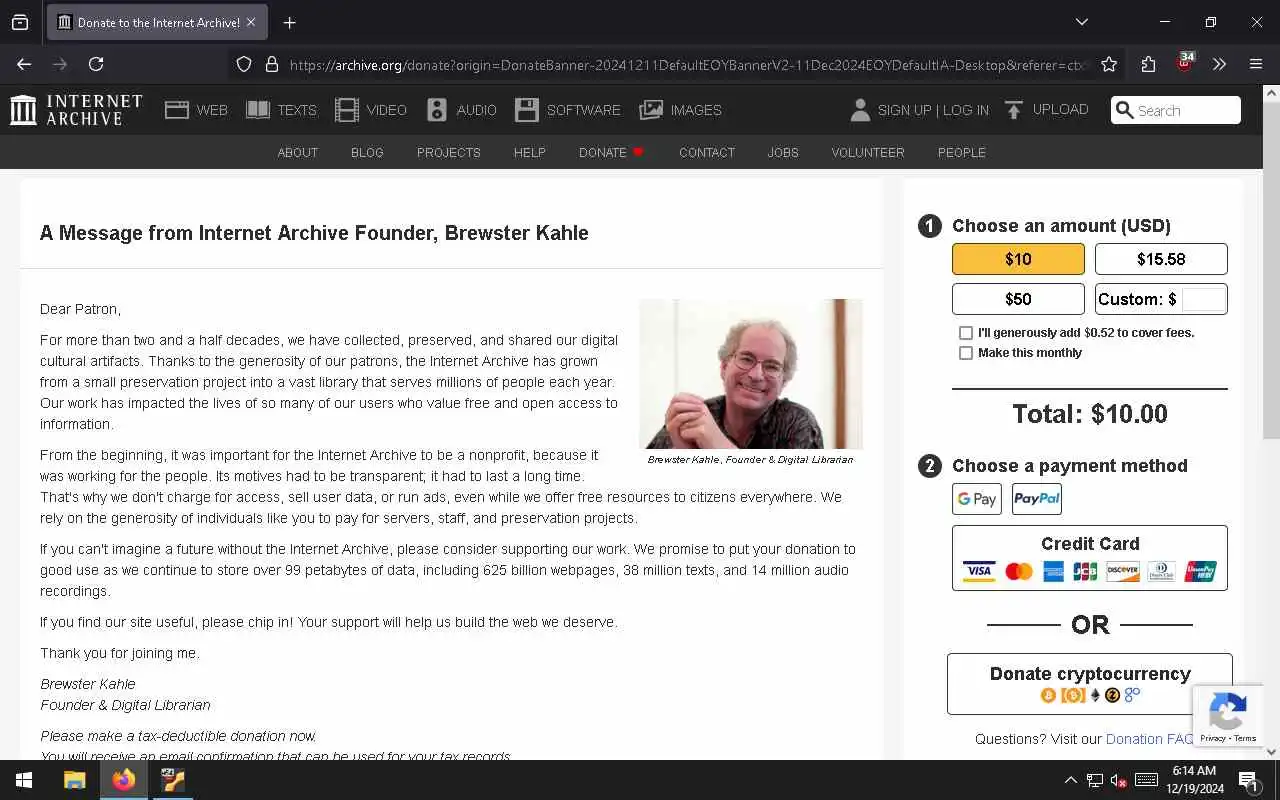
Task: Open the Firefox extensions puzzle icon
Action: 1148,65
